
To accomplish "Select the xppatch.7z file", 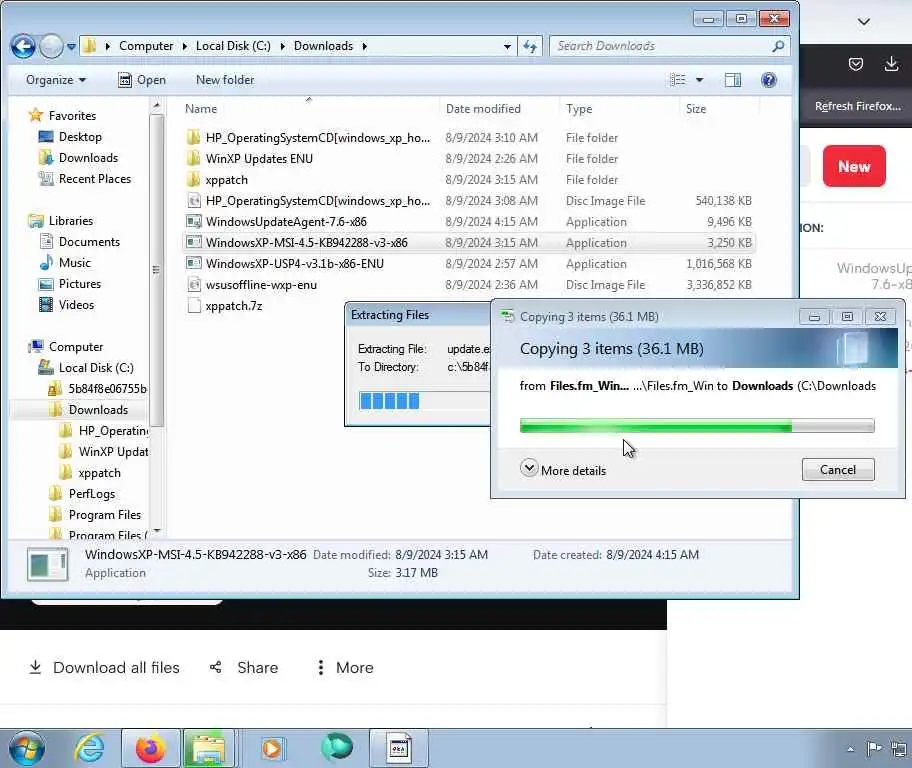I will (233, 305).
